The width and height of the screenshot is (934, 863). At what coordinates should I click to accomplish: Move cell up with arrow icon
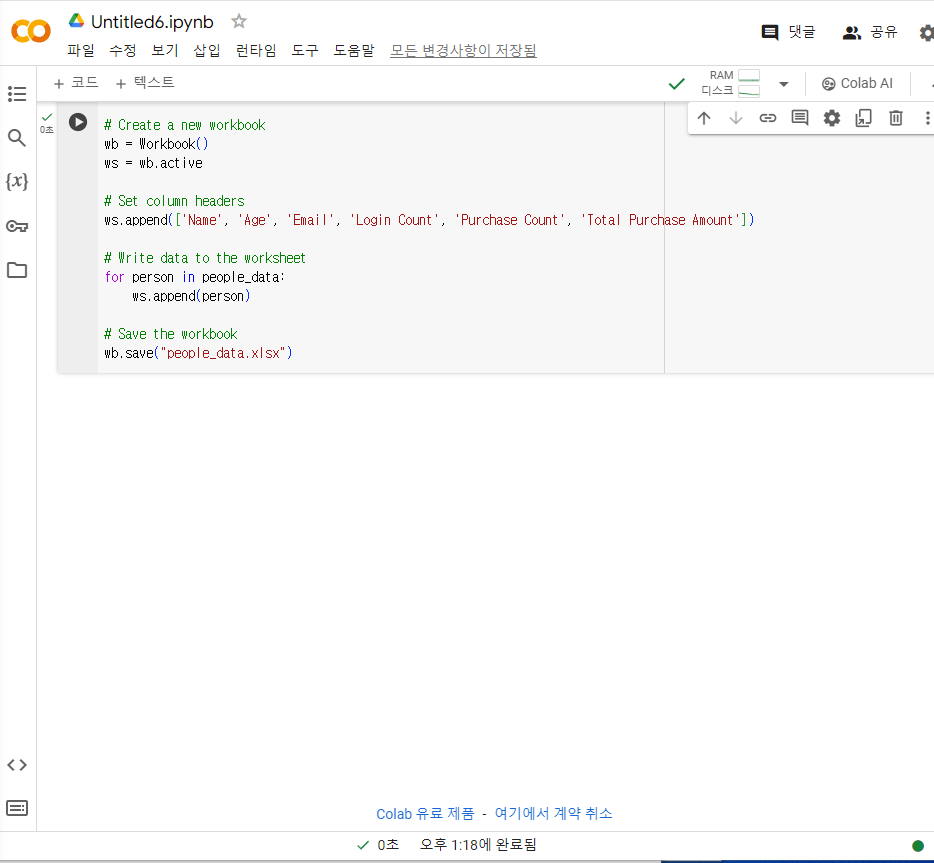tap(704, 118)
